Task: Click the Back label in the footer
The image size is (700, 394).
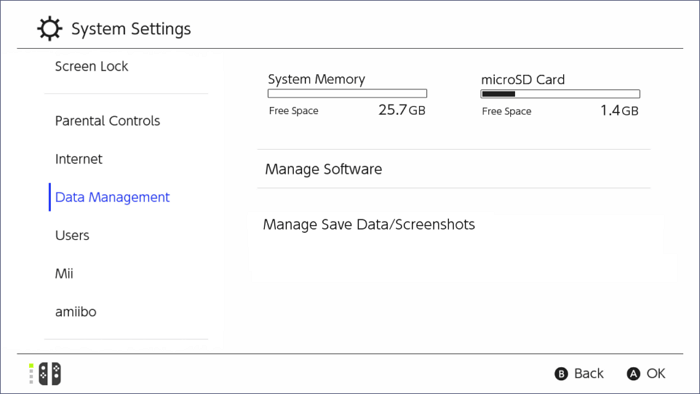Action: tap(588, 373)
